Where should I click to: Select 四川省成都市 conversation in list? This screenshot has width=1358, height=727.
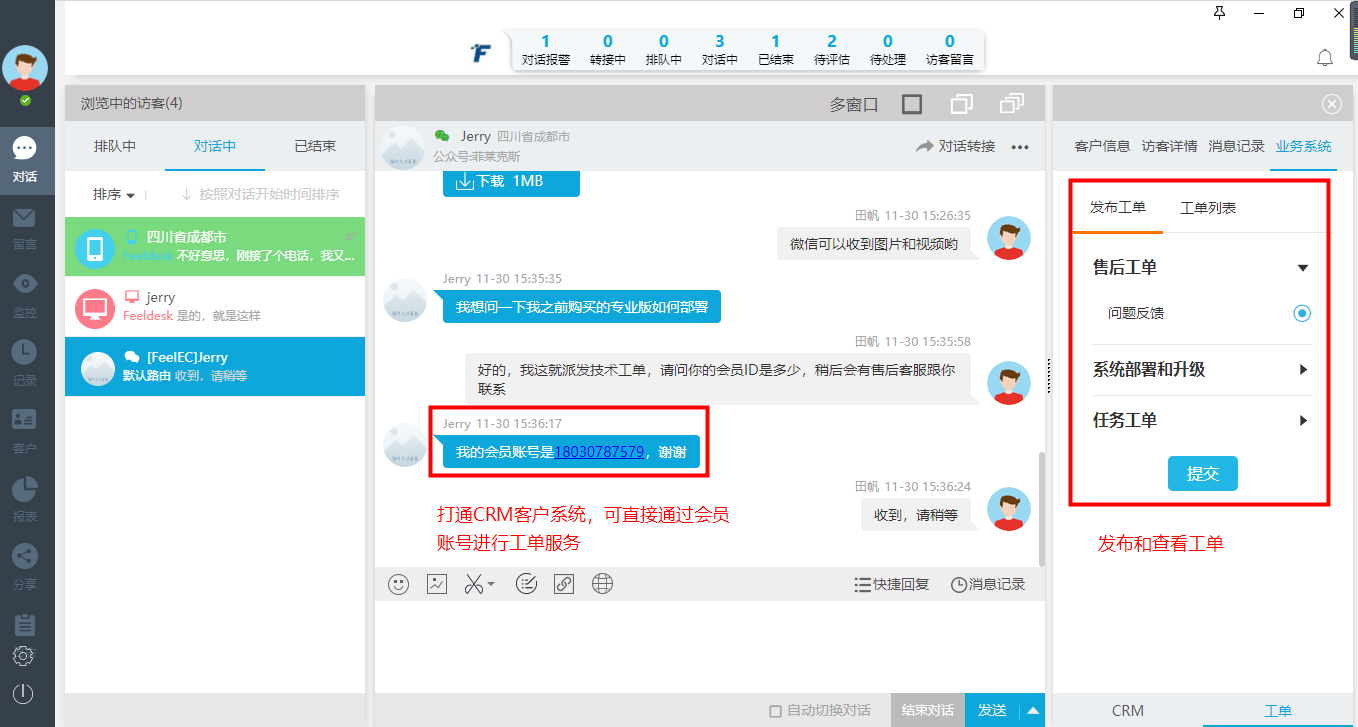coord(215,246)
